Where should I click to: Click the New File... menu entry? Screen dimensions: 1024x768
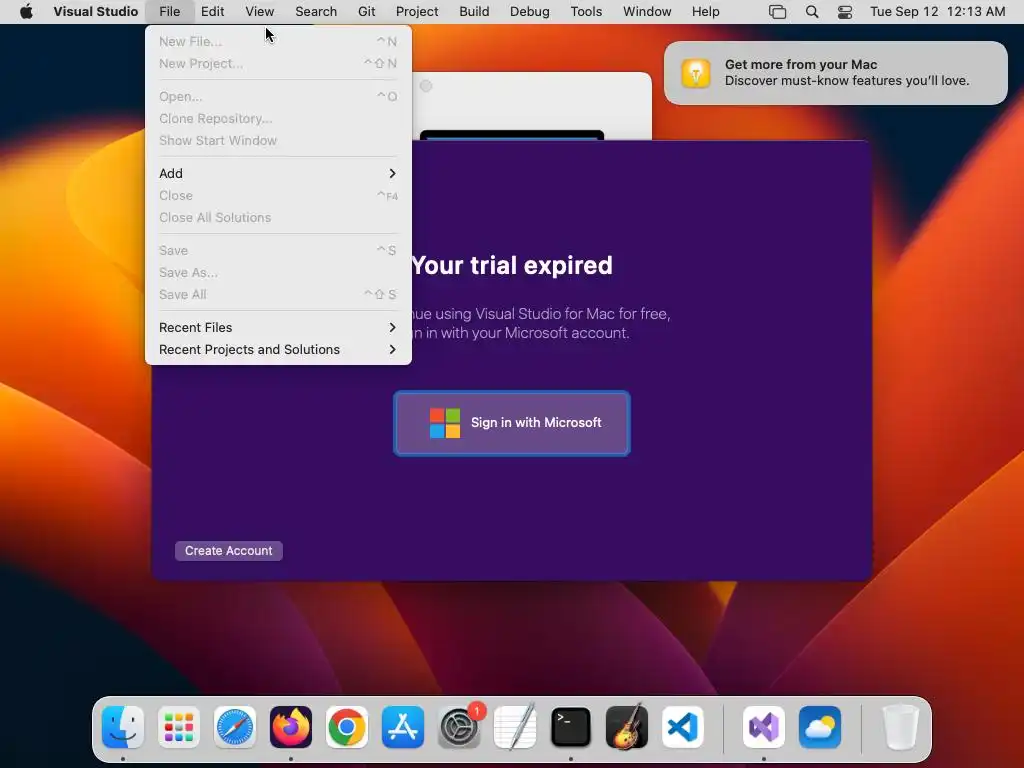tap(278, 41)
